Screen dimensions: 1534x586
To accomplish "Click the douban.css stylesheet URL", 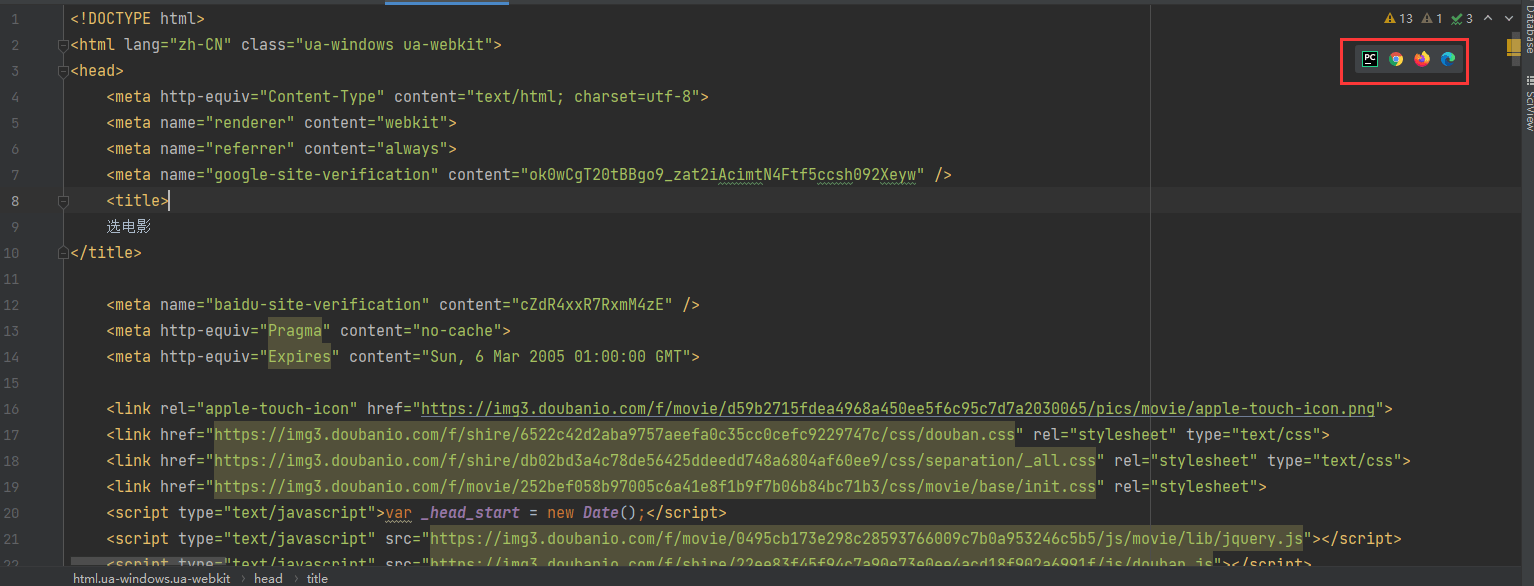I will [x=615, y=435].
